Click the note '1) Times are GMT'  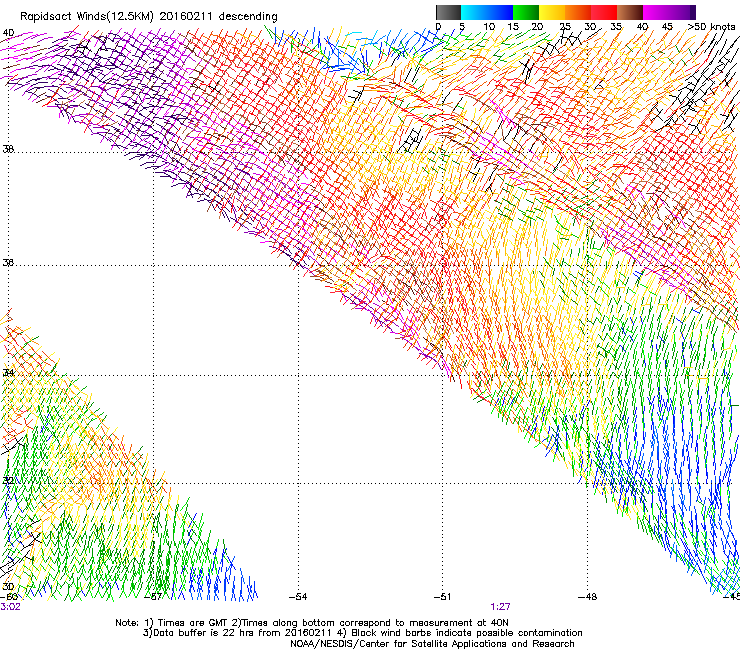[x=186, y=623]
